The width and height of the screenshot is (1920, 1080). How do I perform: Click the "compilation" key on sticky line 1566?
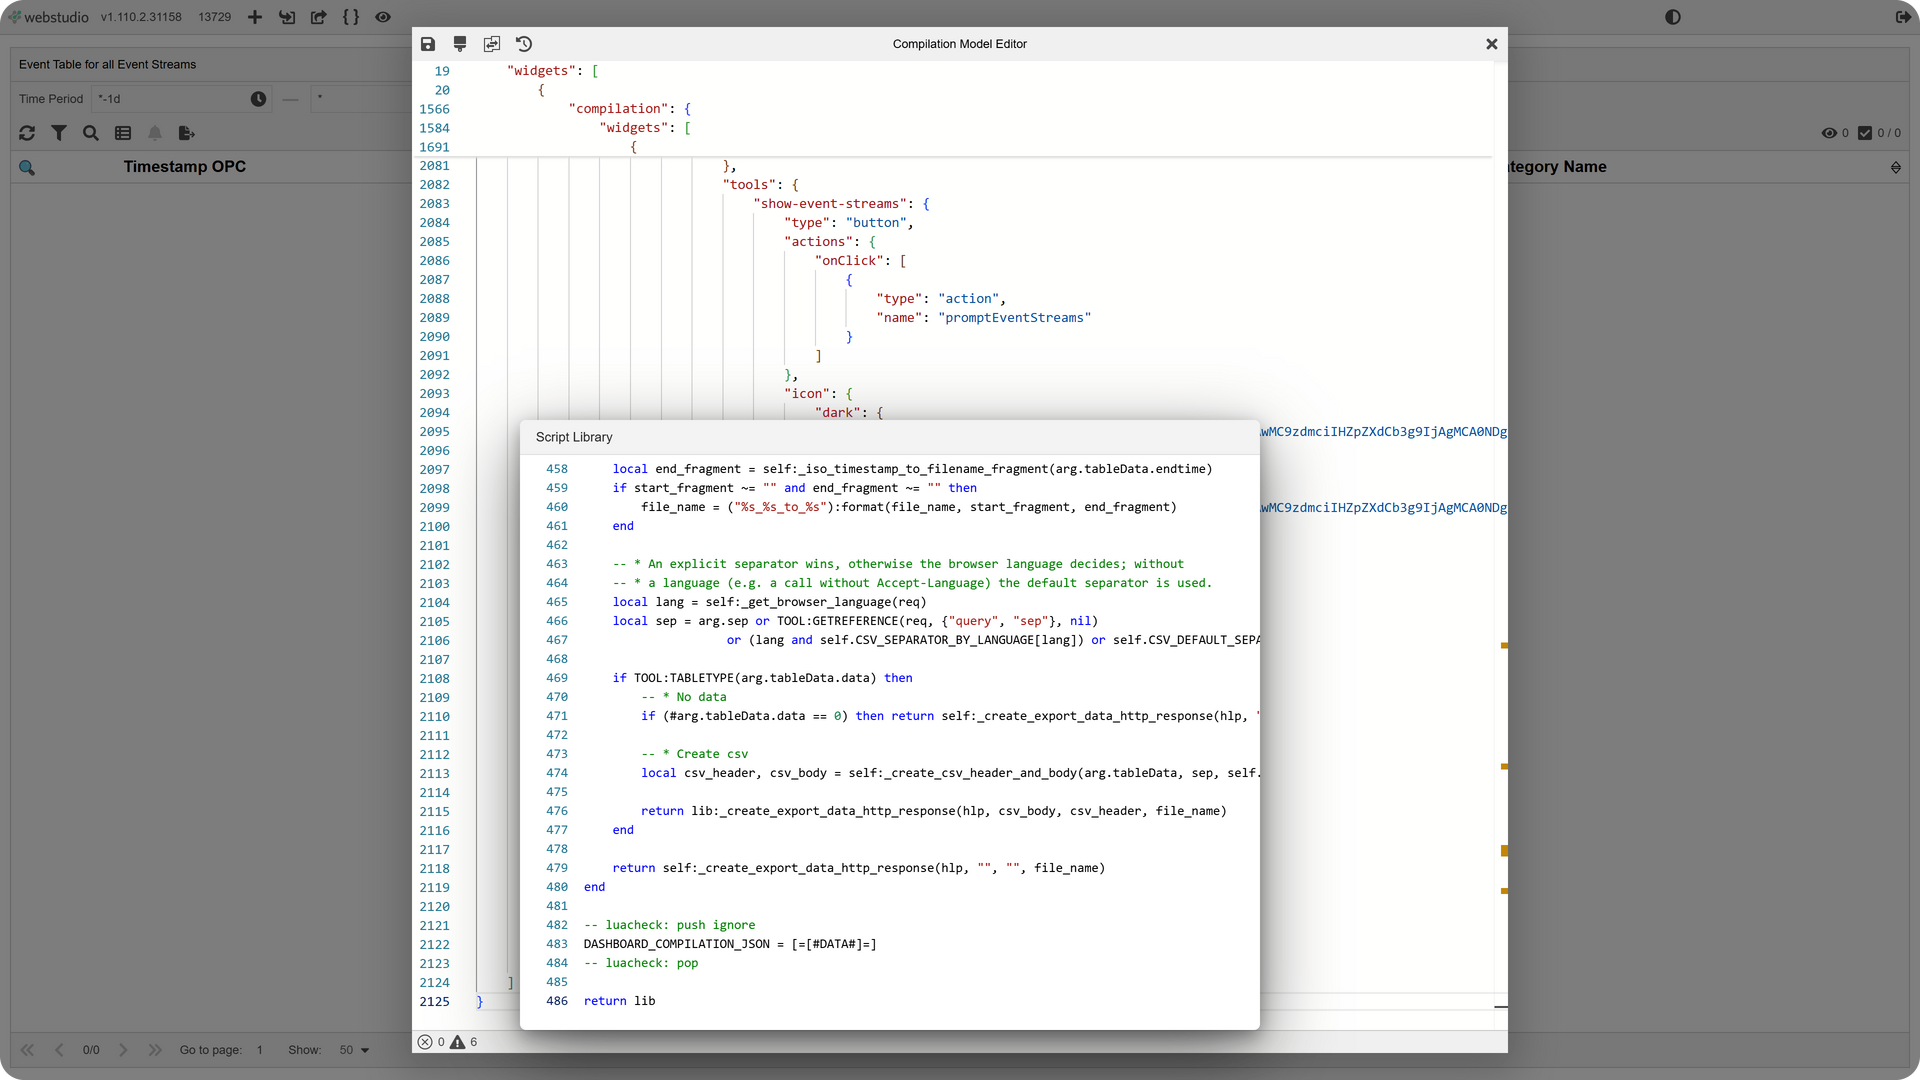coord(618,109)
